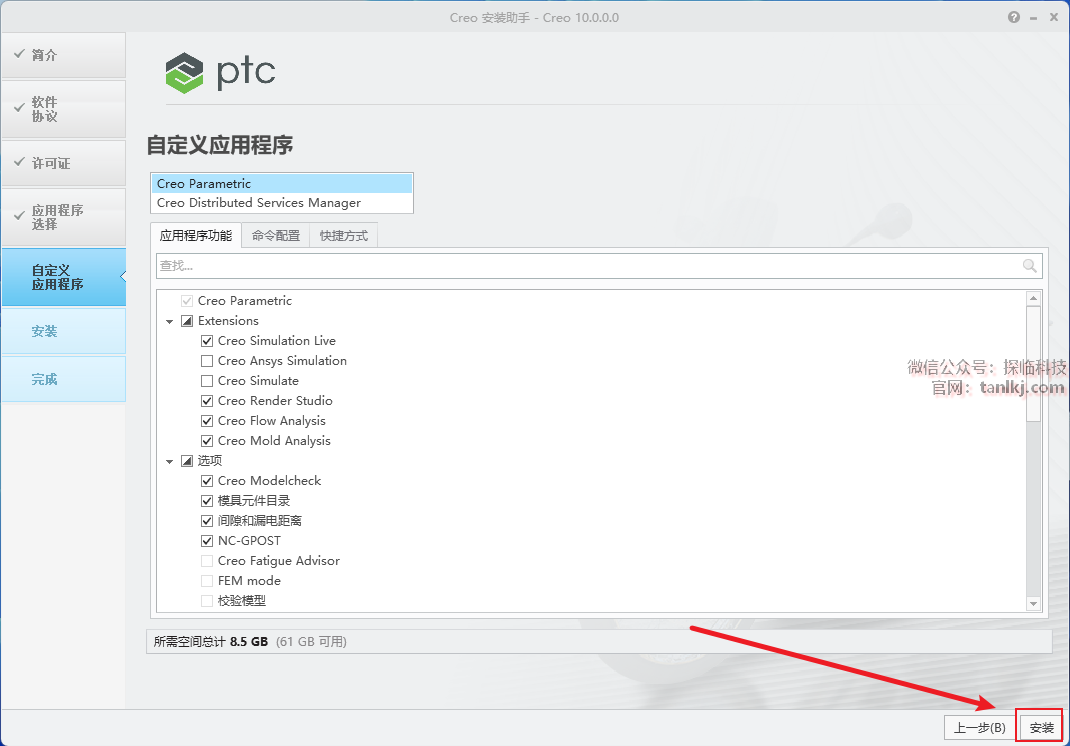Switch to 应用程序功能 tab

click(196, 235)
